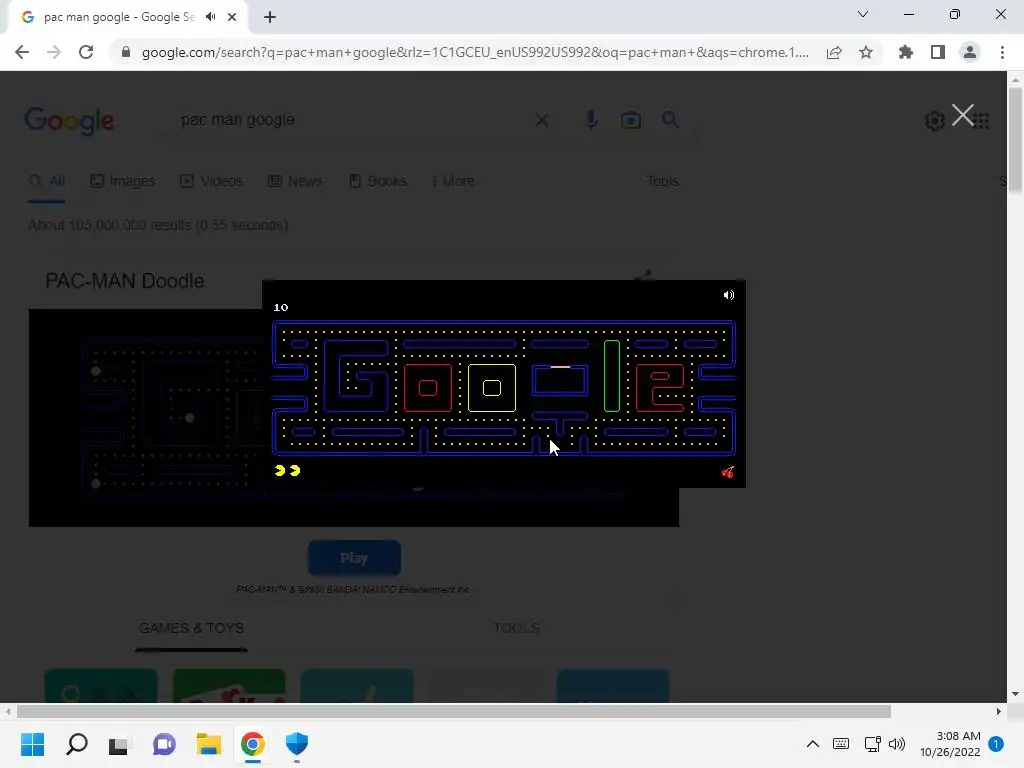Viewport: 1024px width, 768px height.
Task: Open the Google apps grid icon
Action: [981, 120]
